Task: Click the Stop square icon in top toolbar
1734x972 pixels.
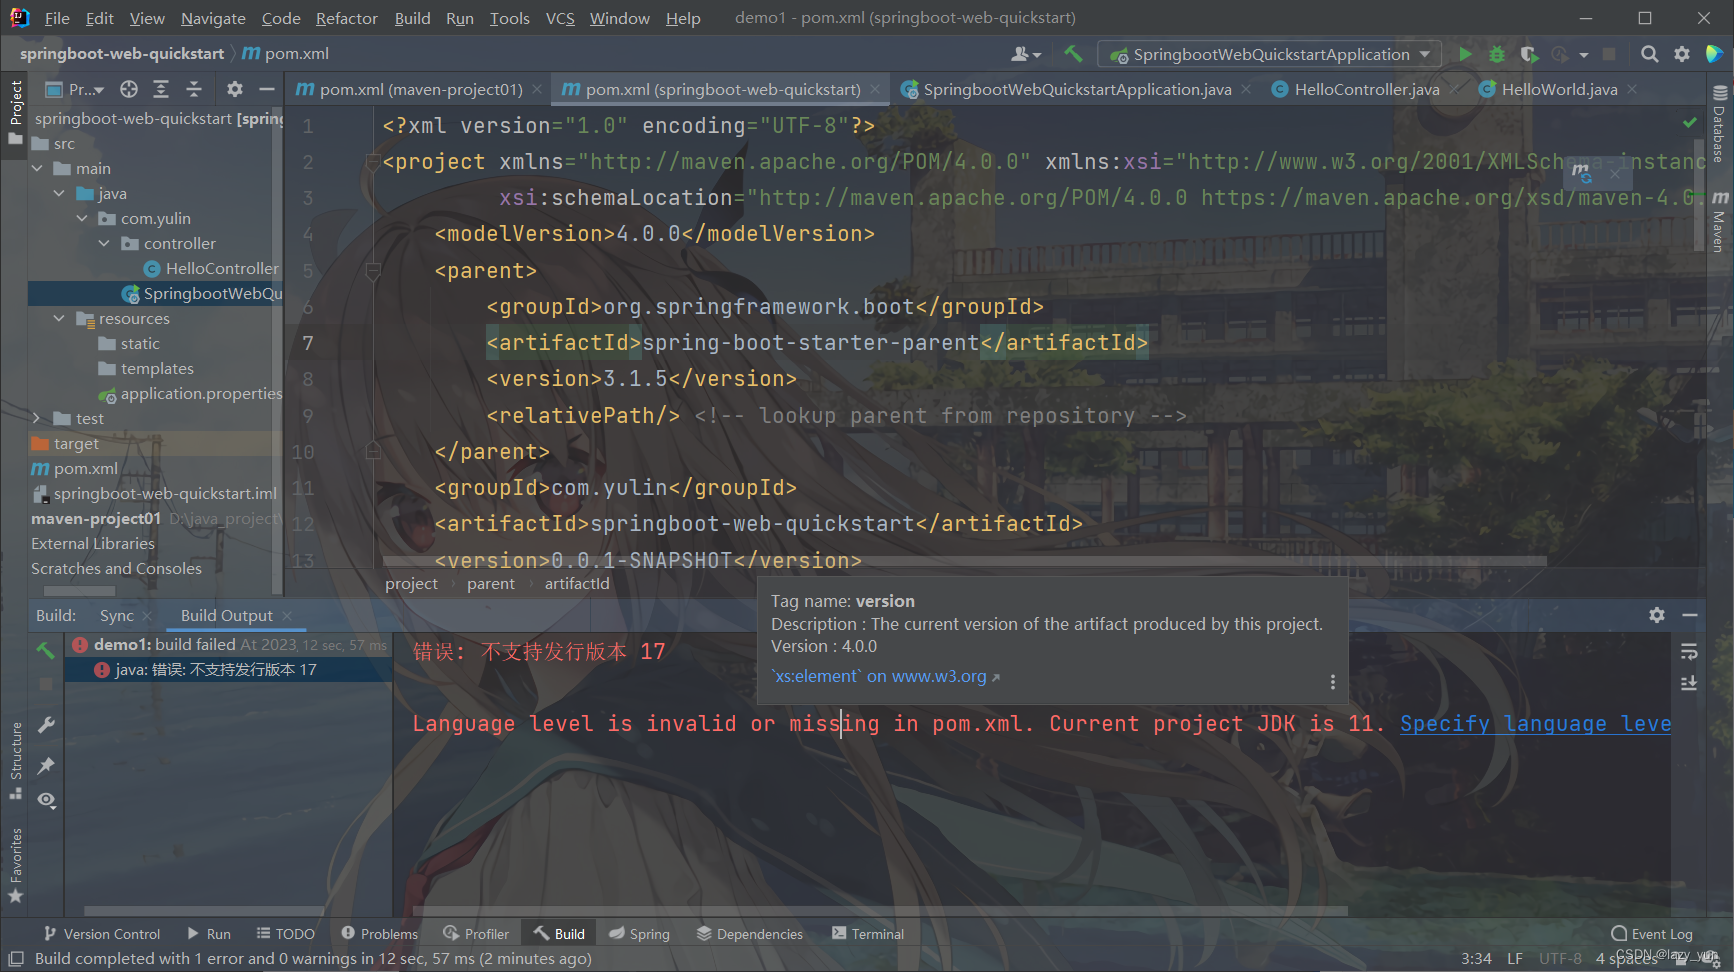Action: [1609, 54]
